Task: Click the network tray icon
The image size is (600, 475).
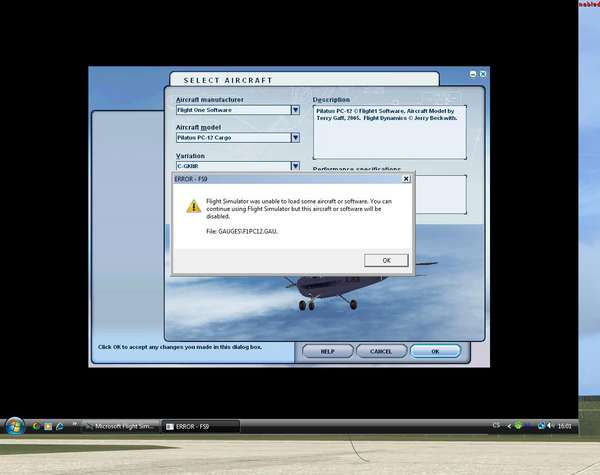Action: point(541,426)
